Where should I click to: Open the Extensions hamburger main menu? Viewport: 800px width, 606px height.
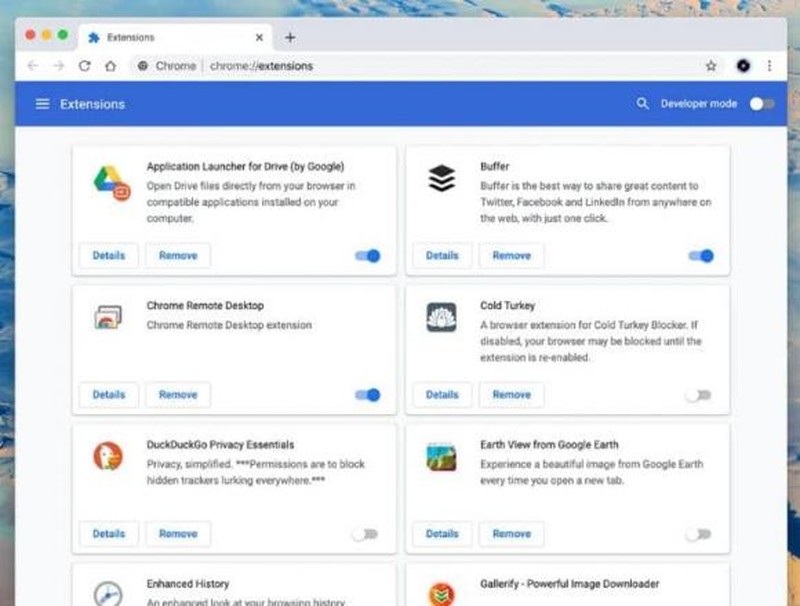click(x=42, y=104)
